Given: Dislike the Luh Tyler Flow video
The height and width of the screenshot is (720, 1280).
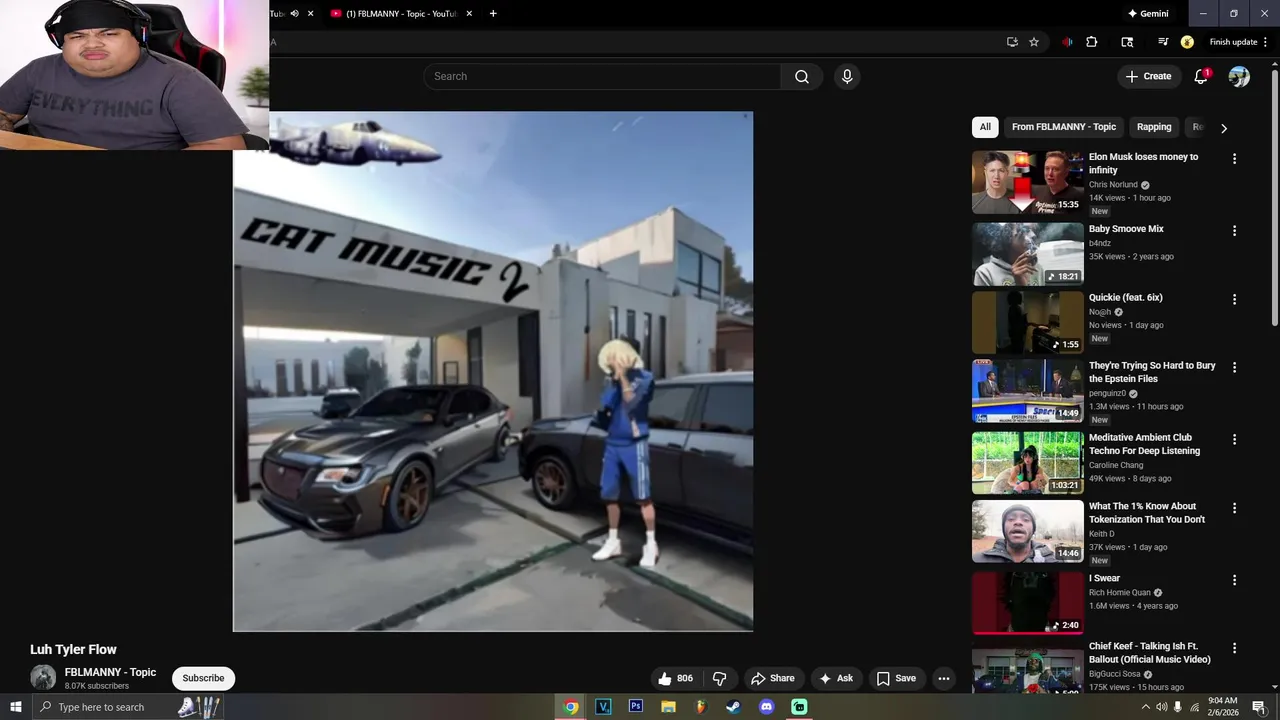Looking at the screenshot, I should pos(719,678).
